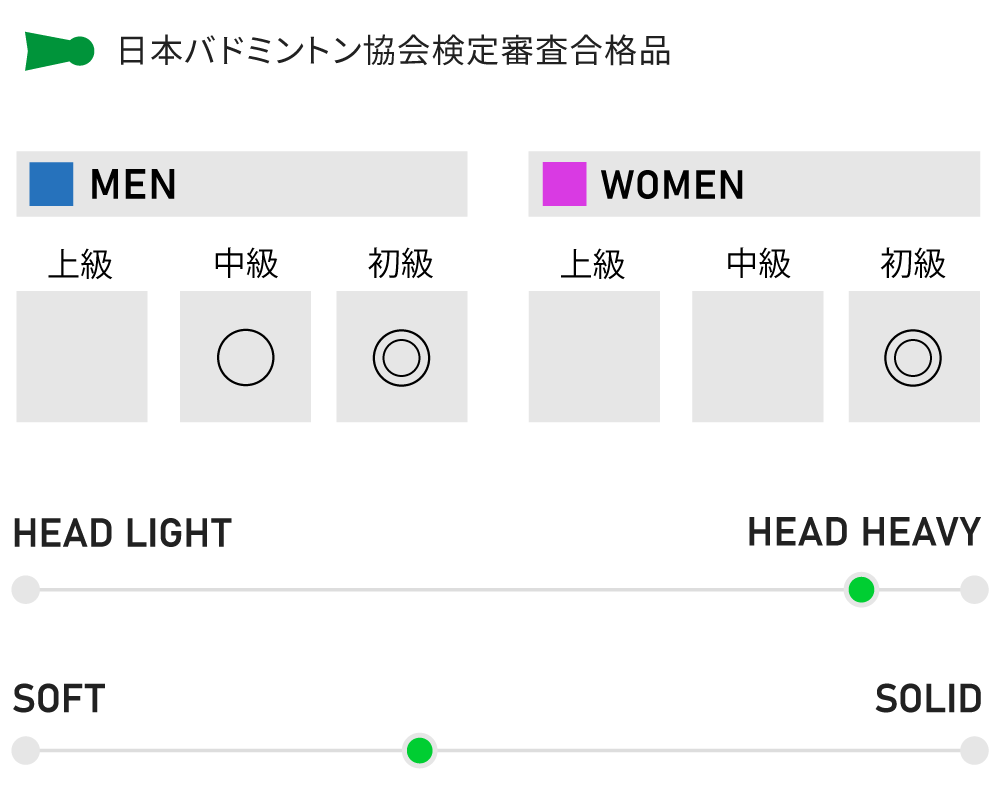1000x801 pixels.
Task: Click the magenta WOMEN color square
Action: 564,184
